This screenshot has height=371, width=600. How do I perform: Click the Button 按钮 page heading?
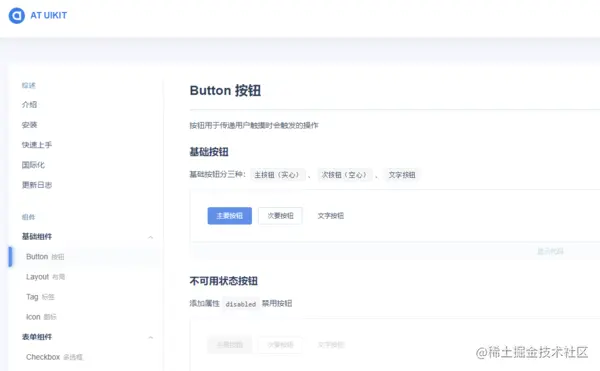point(225,91)
